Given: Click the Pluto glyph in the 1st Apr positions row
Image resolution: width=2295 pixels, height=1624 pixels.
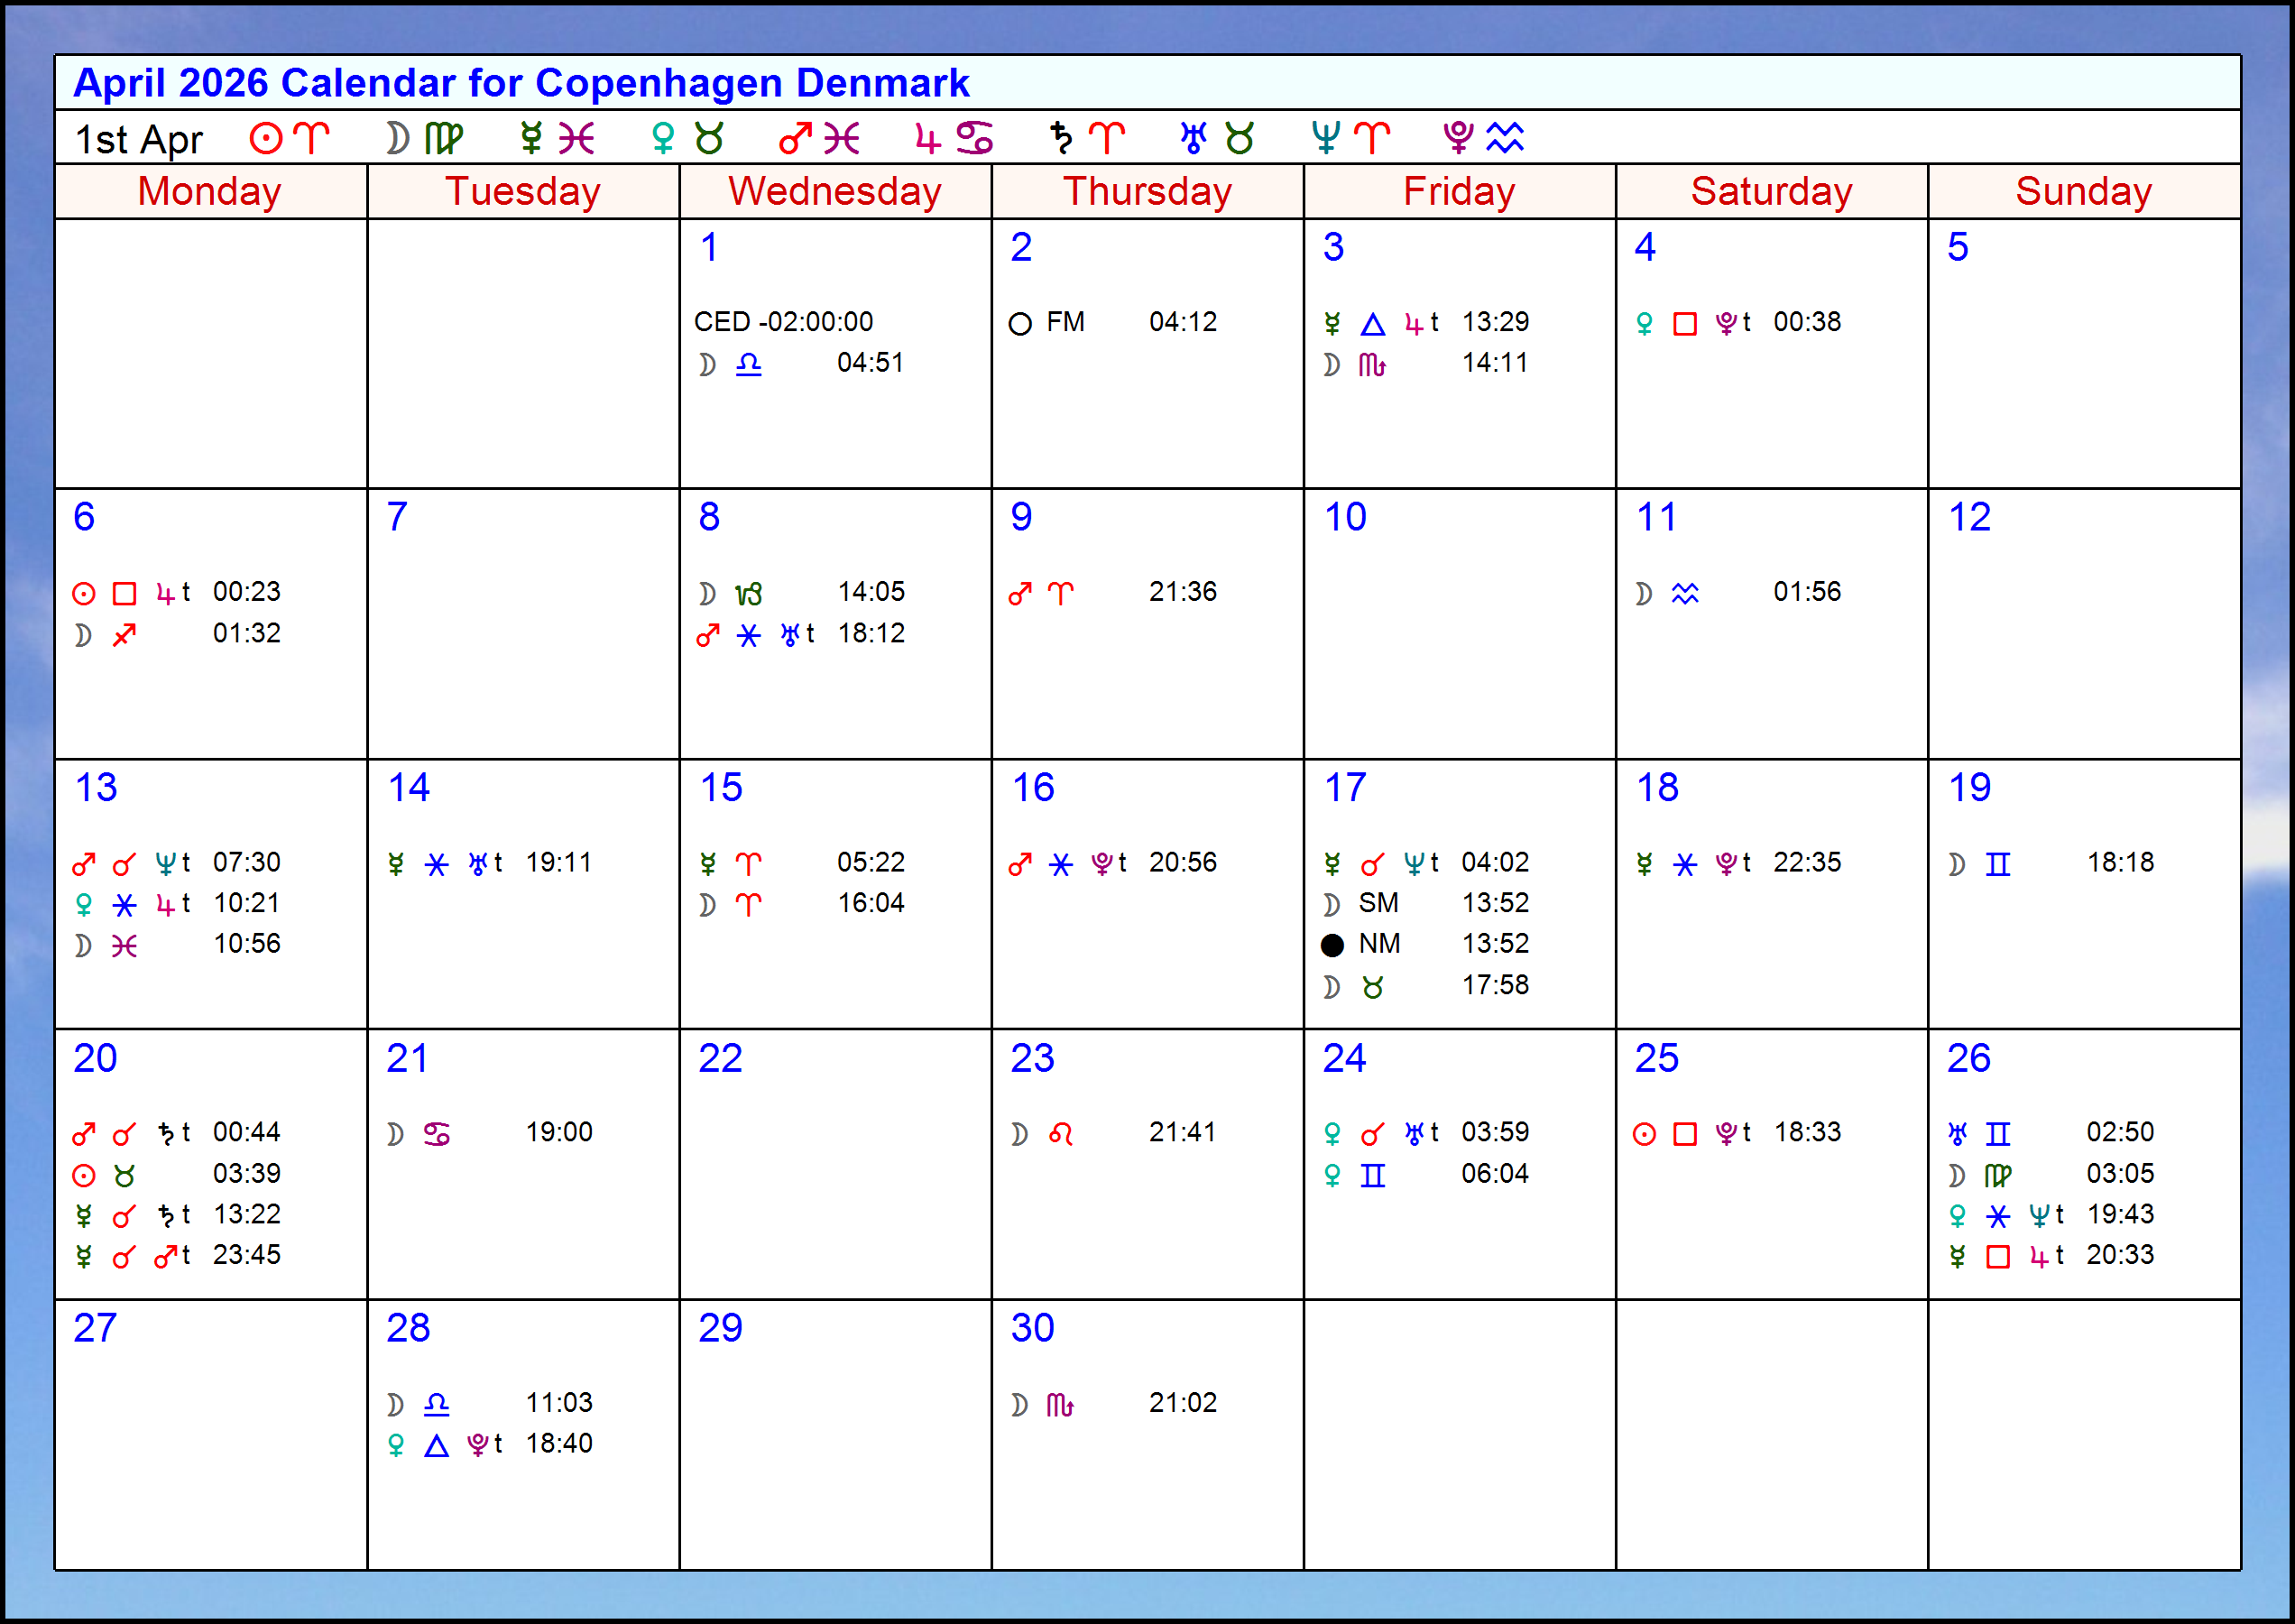Looking at the screenshot, I should 1458,138.
